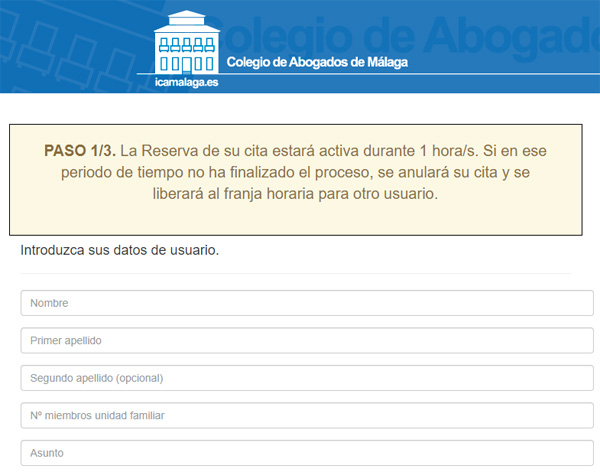The image size is (600, 472).
Task: Click the Colegio de Abogados de Málaga title
Action: point(318,62)
